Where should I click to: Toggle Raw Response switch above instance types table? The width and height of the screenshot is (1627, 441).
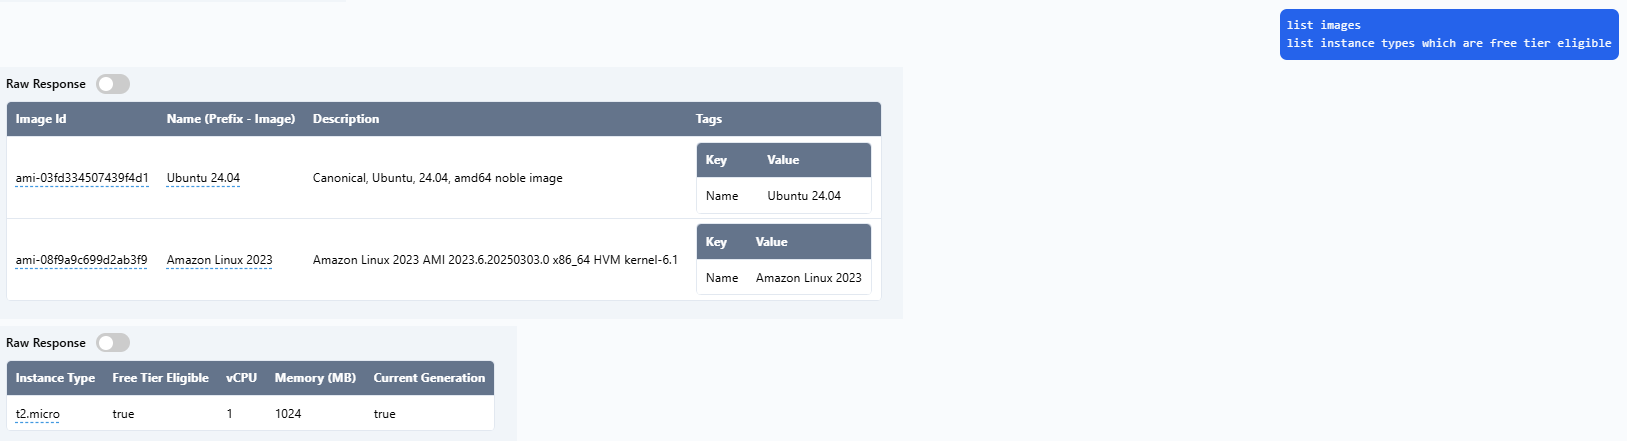(x=113, y=343)
